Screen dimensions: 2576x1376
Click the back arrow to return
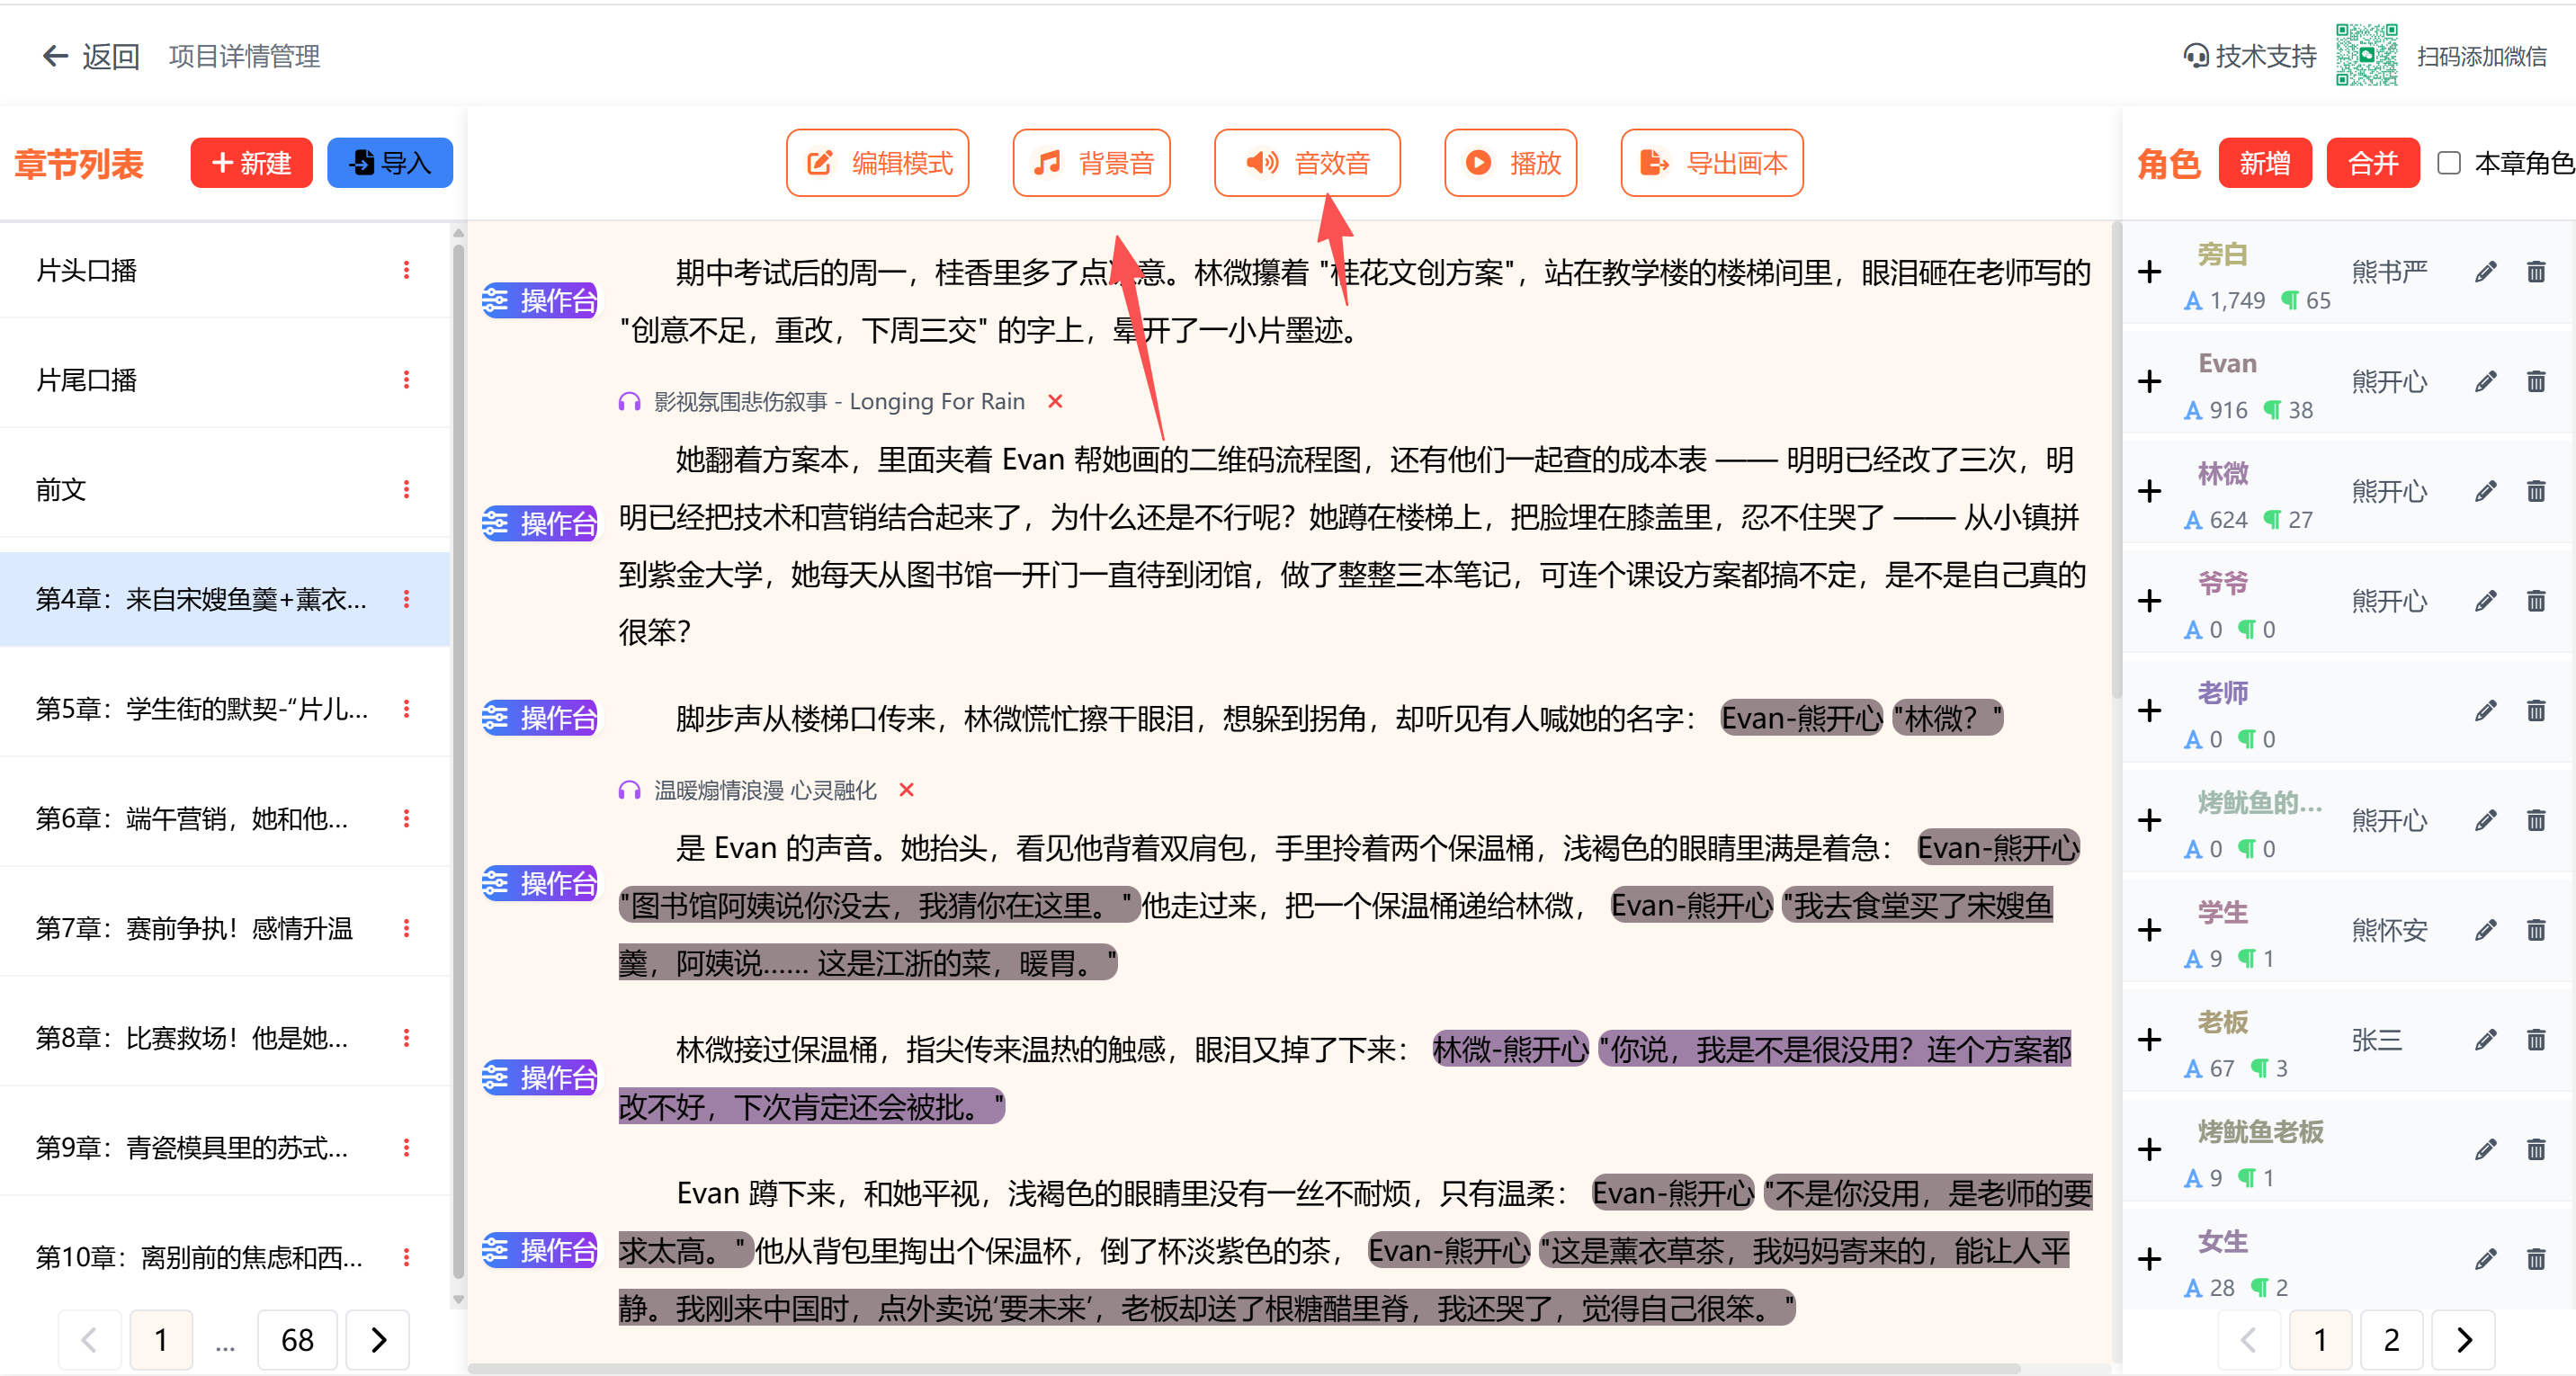tap(56, 56)
